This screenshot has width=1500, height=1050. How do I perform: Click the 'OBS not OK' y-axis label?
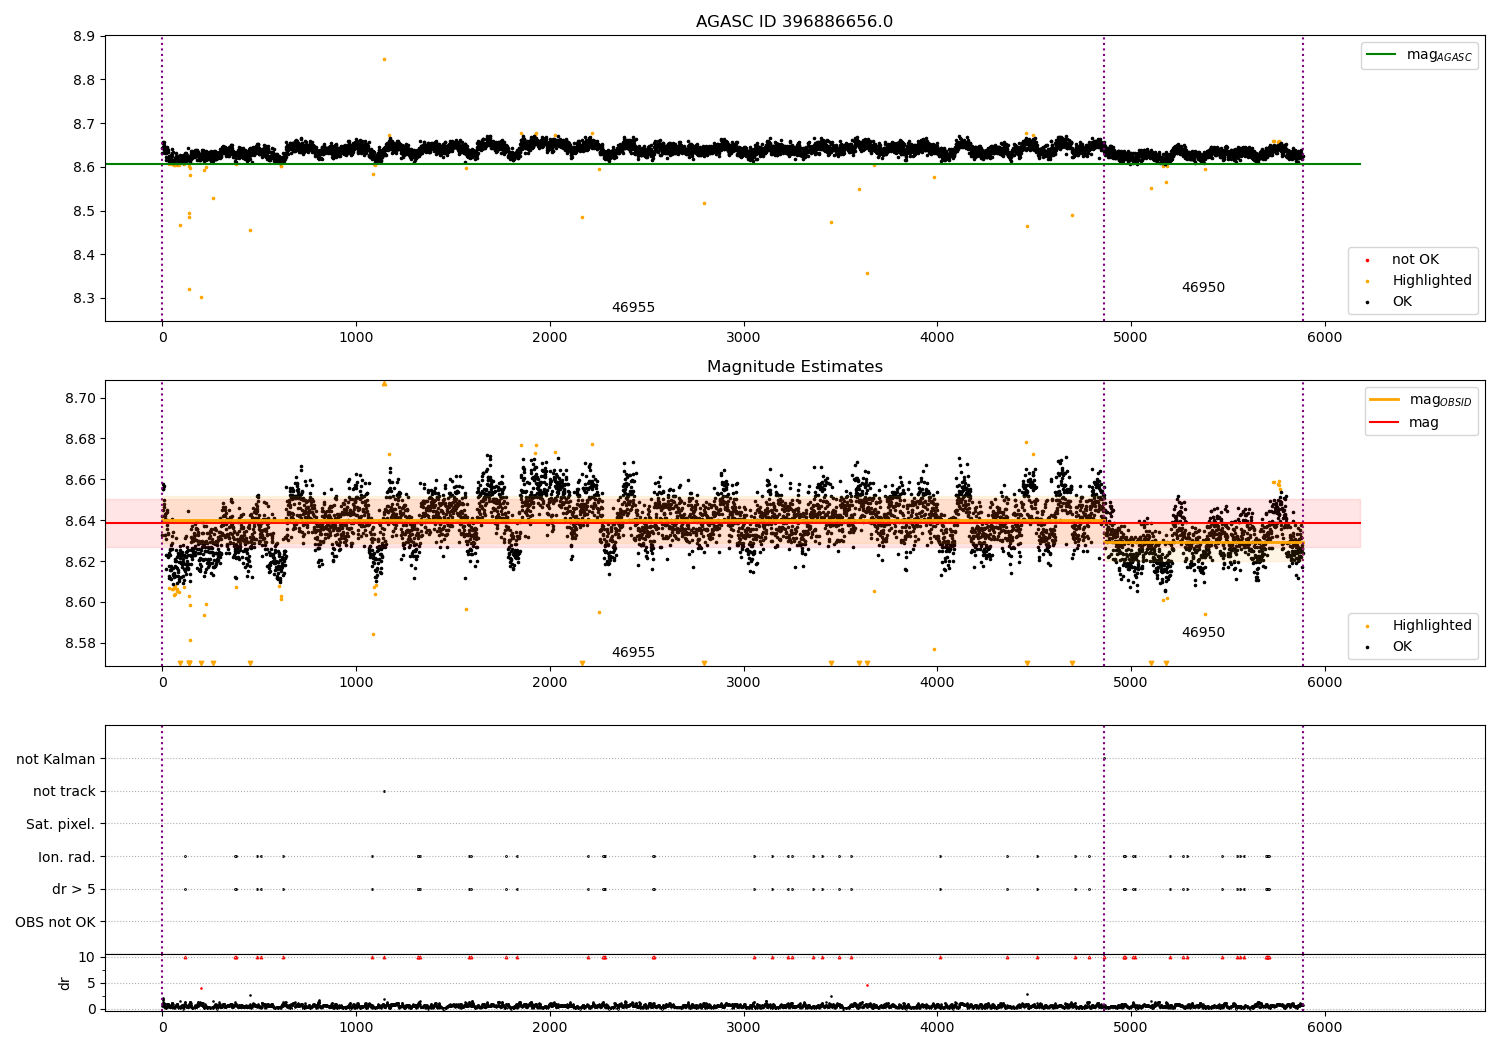click(56, 922)
